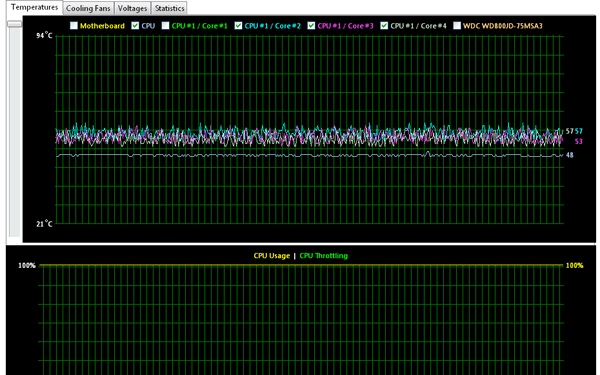Switch to the Cooling Fans tab

point(88,8)
